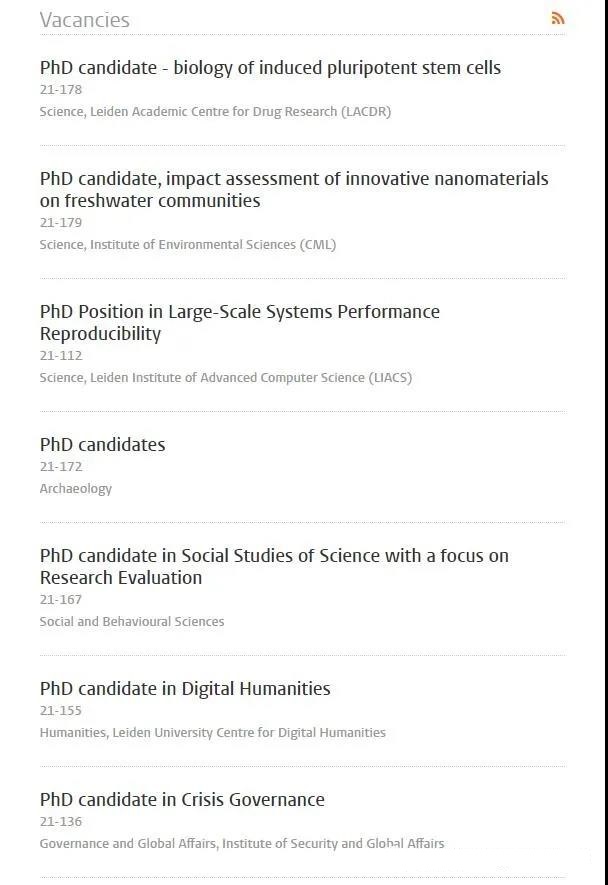This screenshot has width=608, height=885.
Task: Open PhD candidate induced pluripotent stem cells vacancy
Action: (x=270, y=68)
